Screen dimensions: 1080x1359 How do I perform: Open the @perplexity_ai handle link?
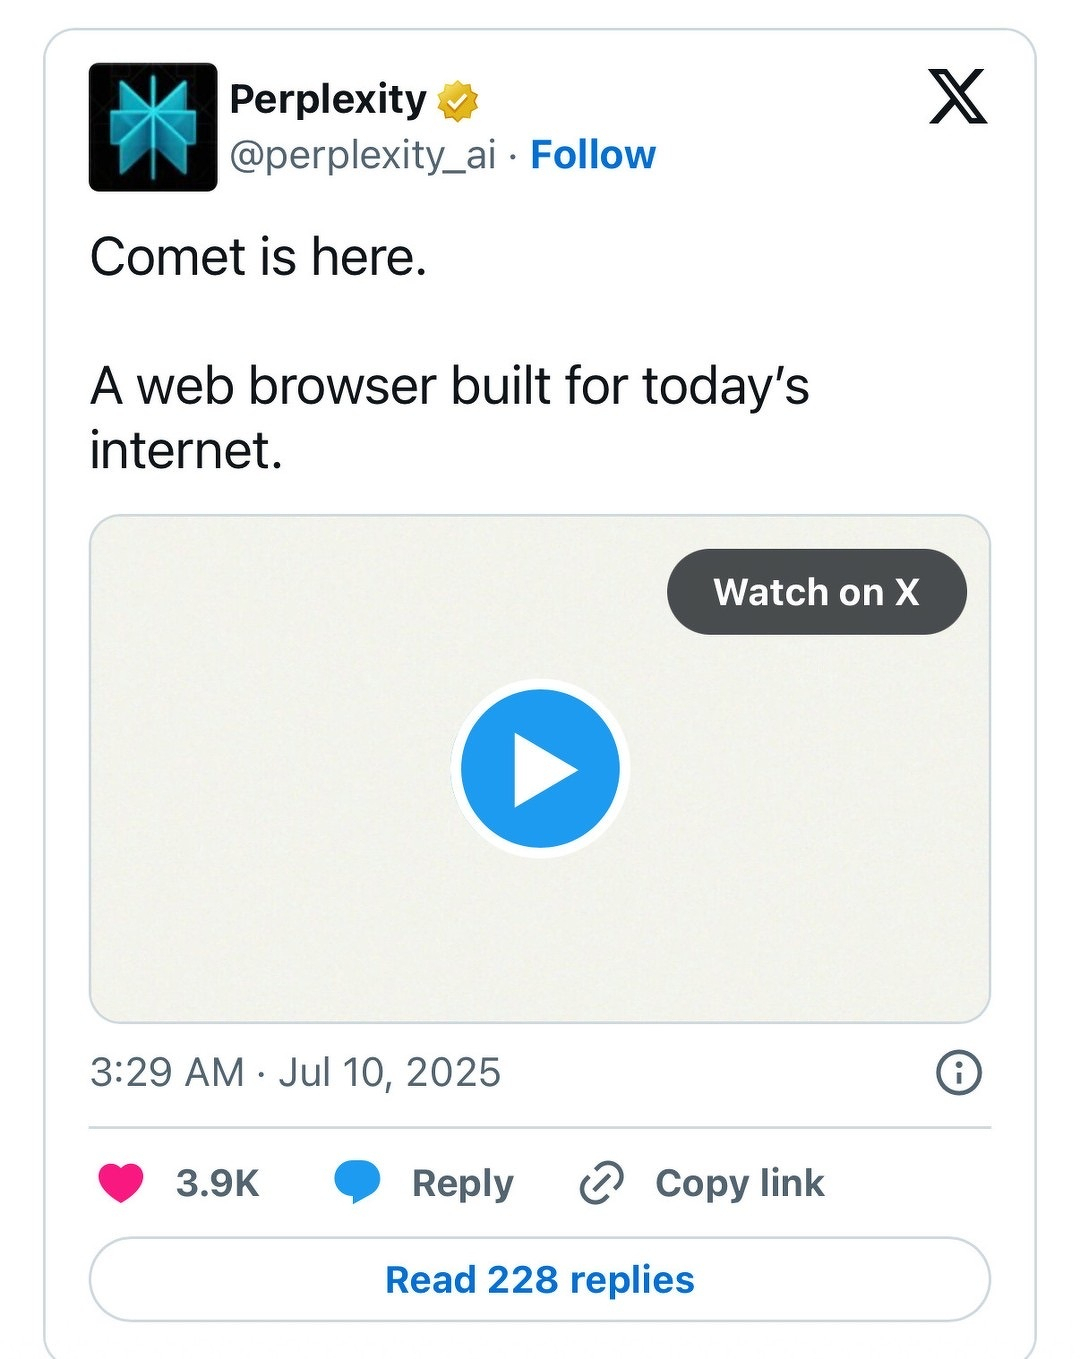363,155
